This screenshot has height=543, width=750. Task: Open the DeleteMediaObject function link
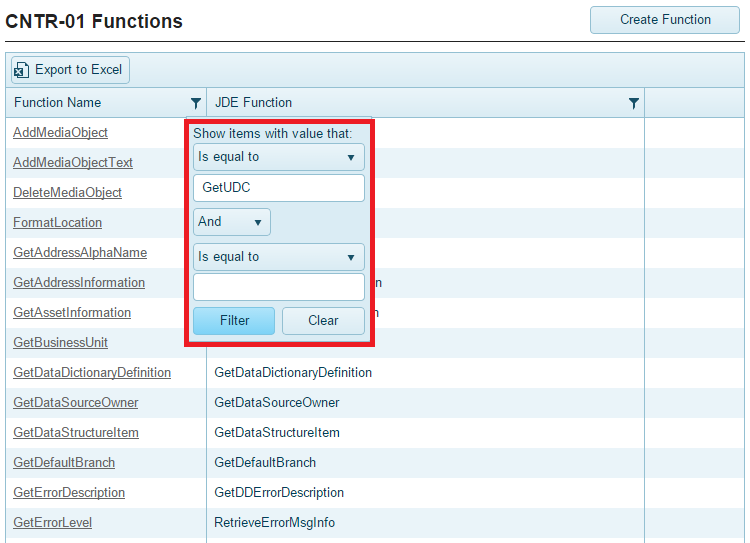click(x=67, y=193)
